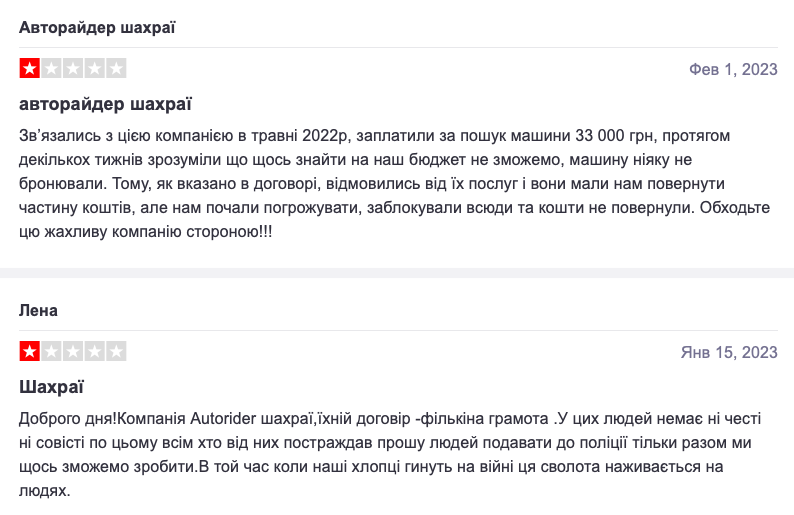Select review title Шахраї
This screenshot has width=794, height=515.
point(51,387)
